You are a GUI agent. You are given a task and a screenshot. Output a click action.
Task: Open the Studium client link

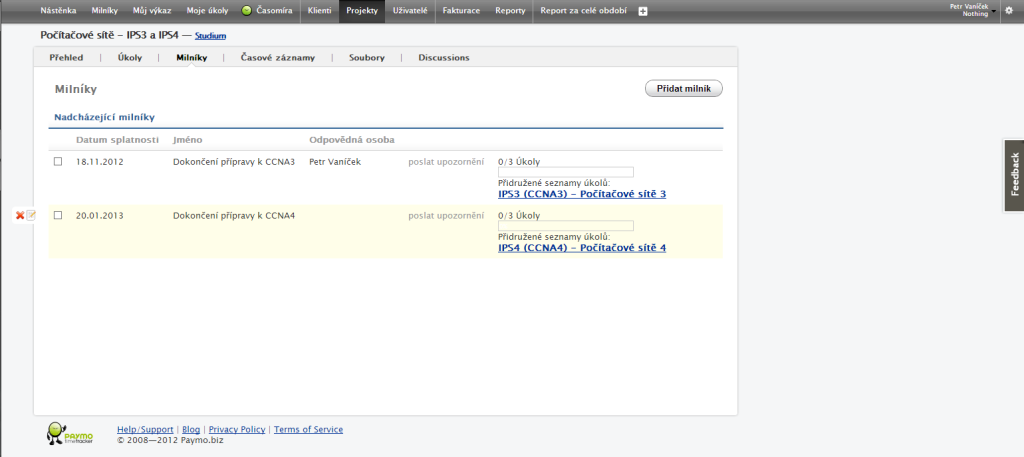pyautogui.click(x=210, y=36)
